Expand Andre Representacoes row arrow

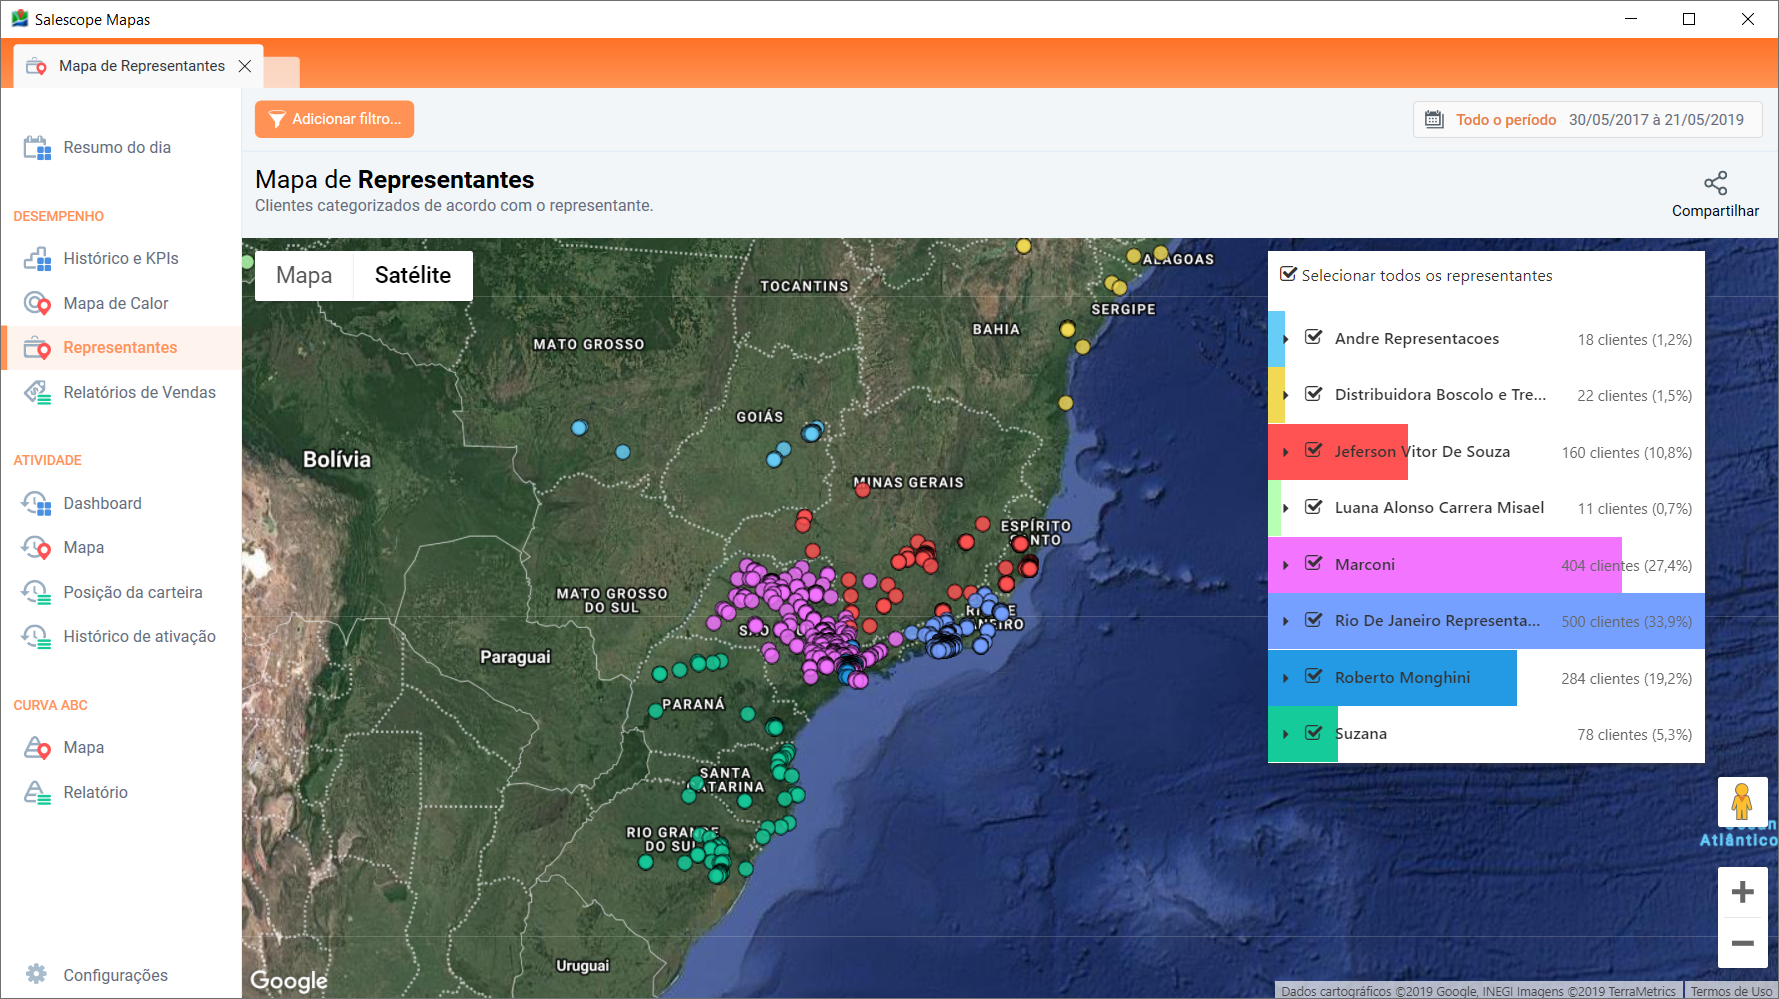[1286, 339]
